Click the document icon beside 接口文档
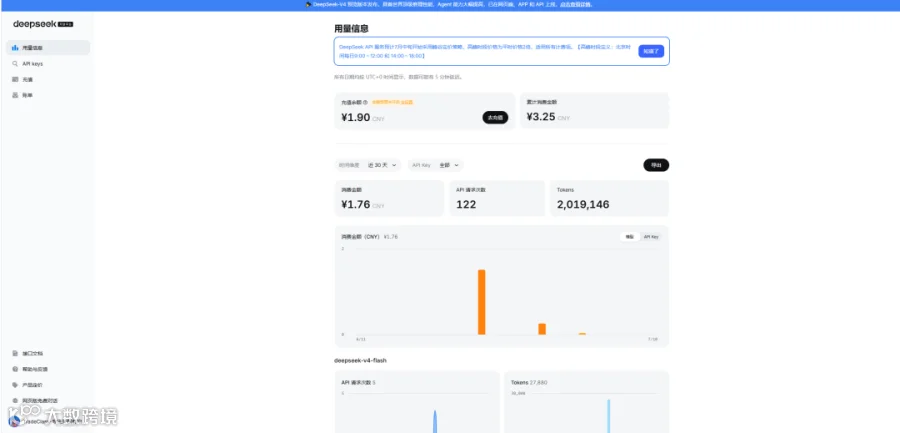 pyautogui.click(x=15, y=354)
